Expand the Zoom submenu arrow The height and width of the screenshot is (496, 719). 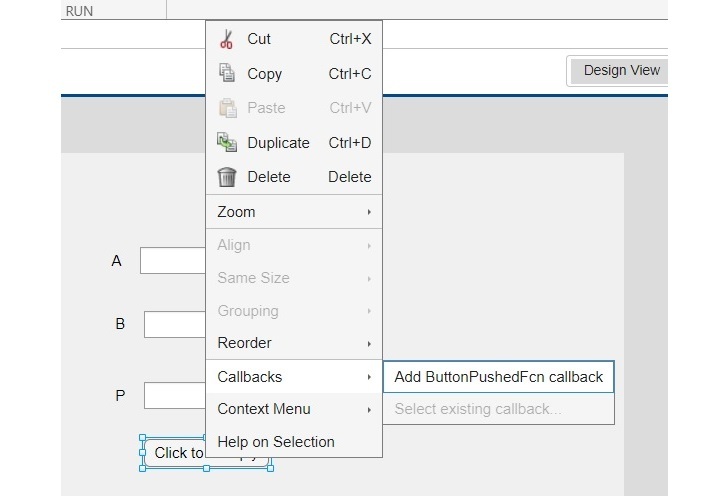369,212
